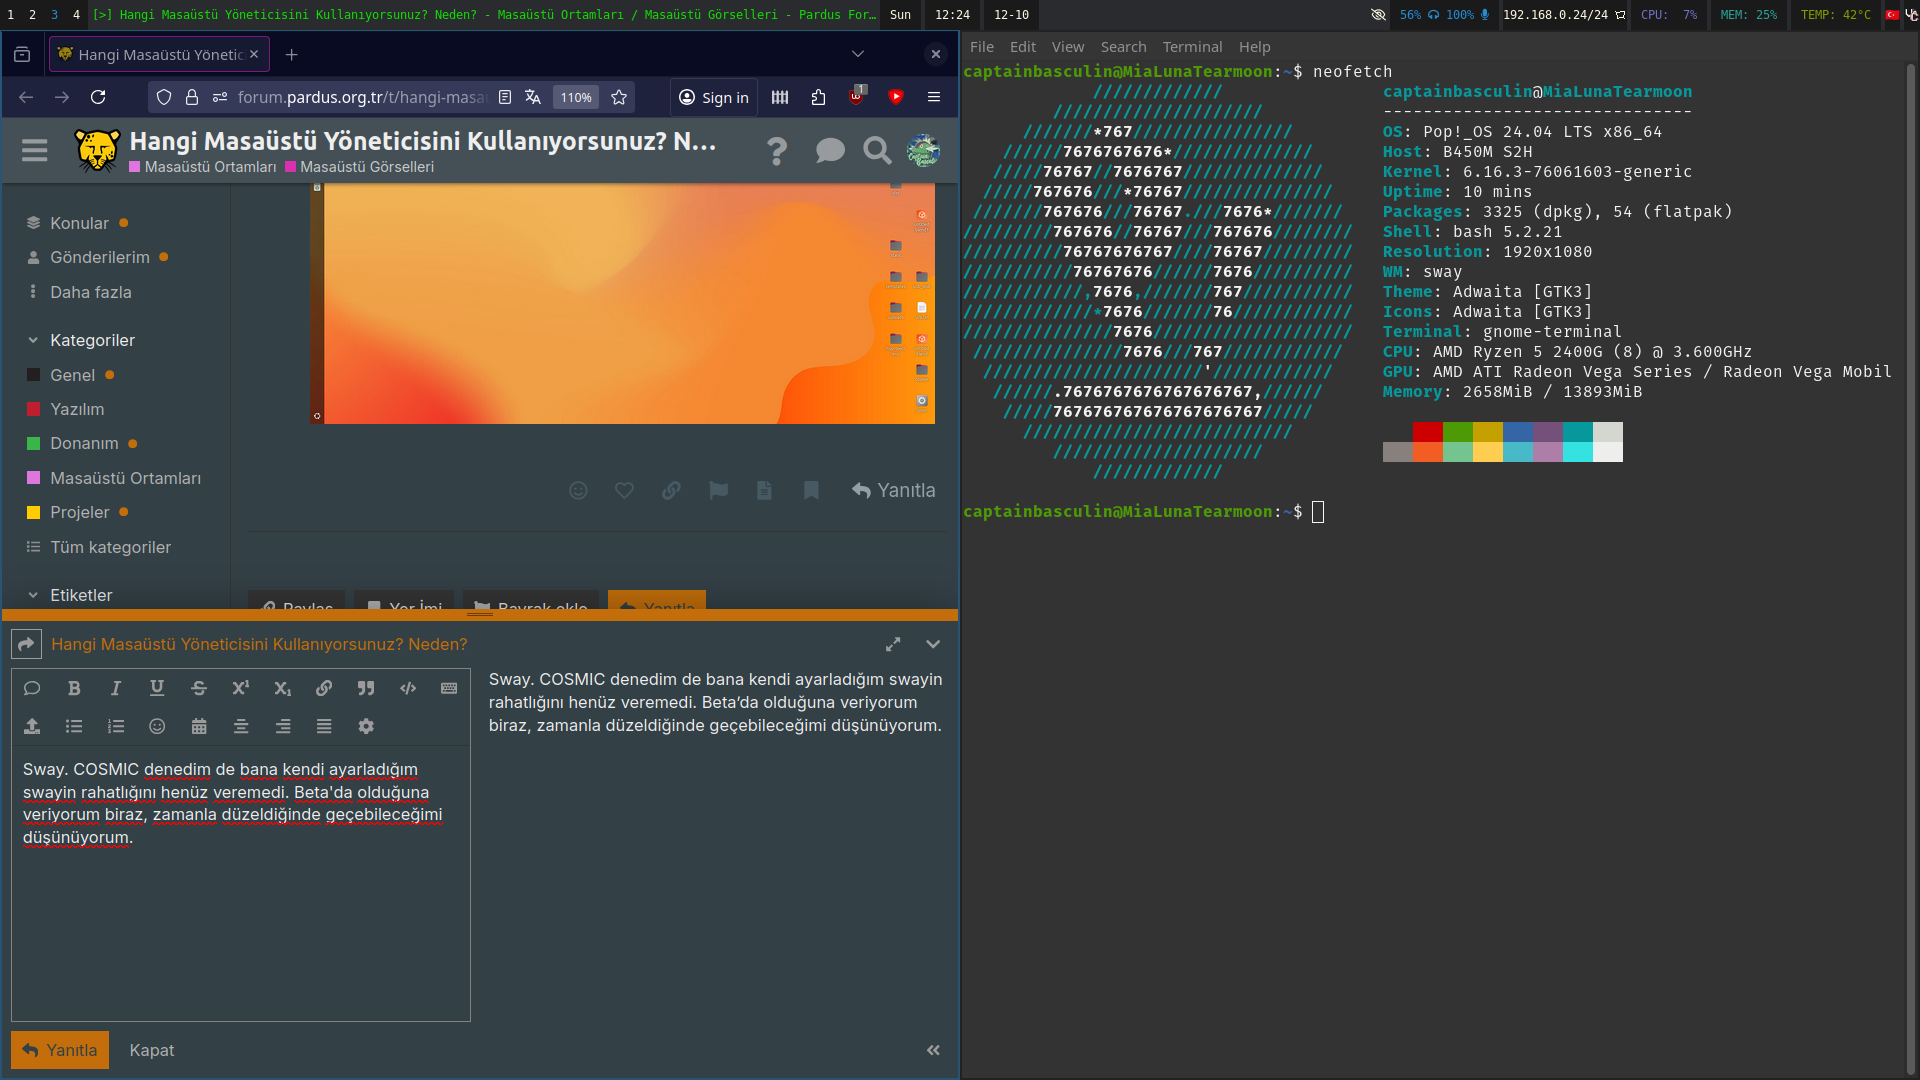1920x1080 pixels.
Task: Open the Terminal menu in gnome-terminal
Action: point(1192,47)
